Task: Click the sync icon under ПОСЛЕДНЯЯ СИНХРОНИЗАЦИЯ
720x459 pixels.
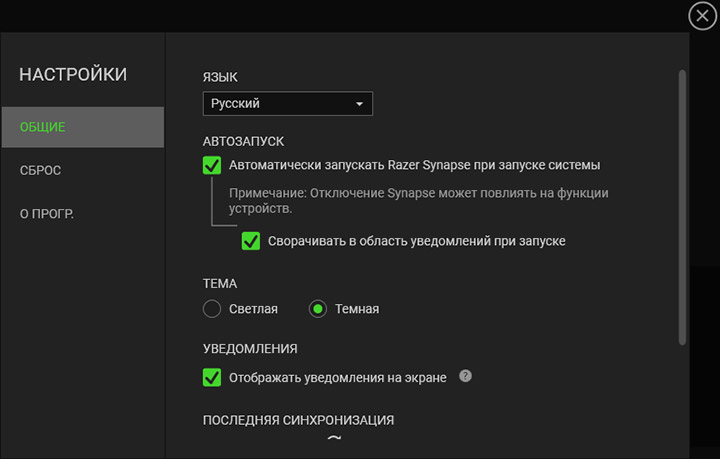Action: (334, 438)
